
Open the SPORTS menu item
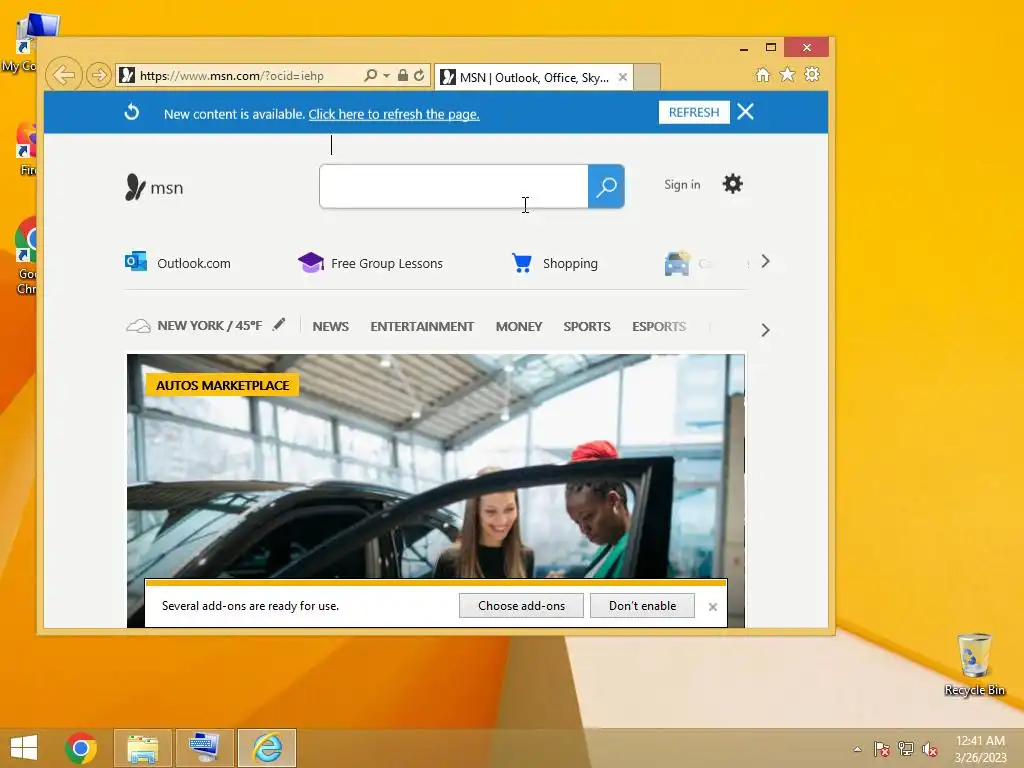coord(586,327)
